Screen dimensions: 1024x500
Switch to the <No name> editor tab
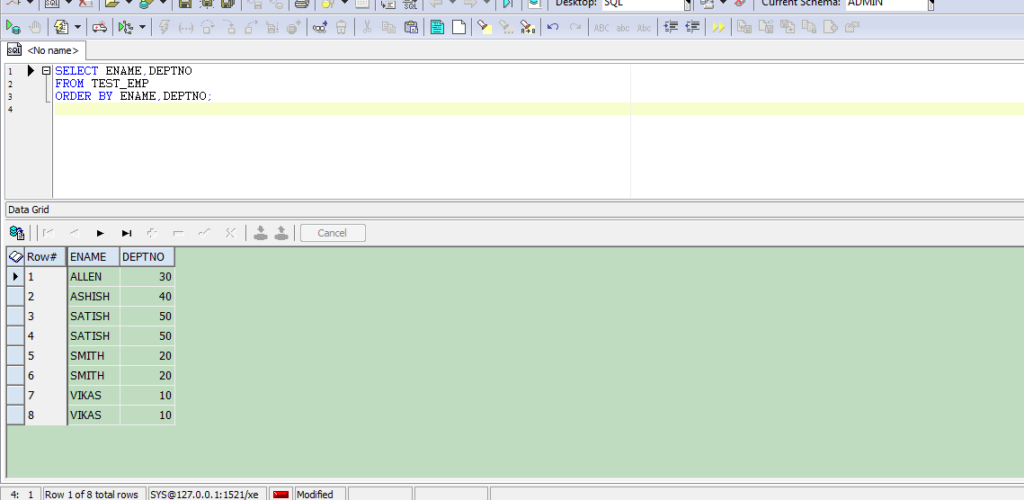point(46,49)
